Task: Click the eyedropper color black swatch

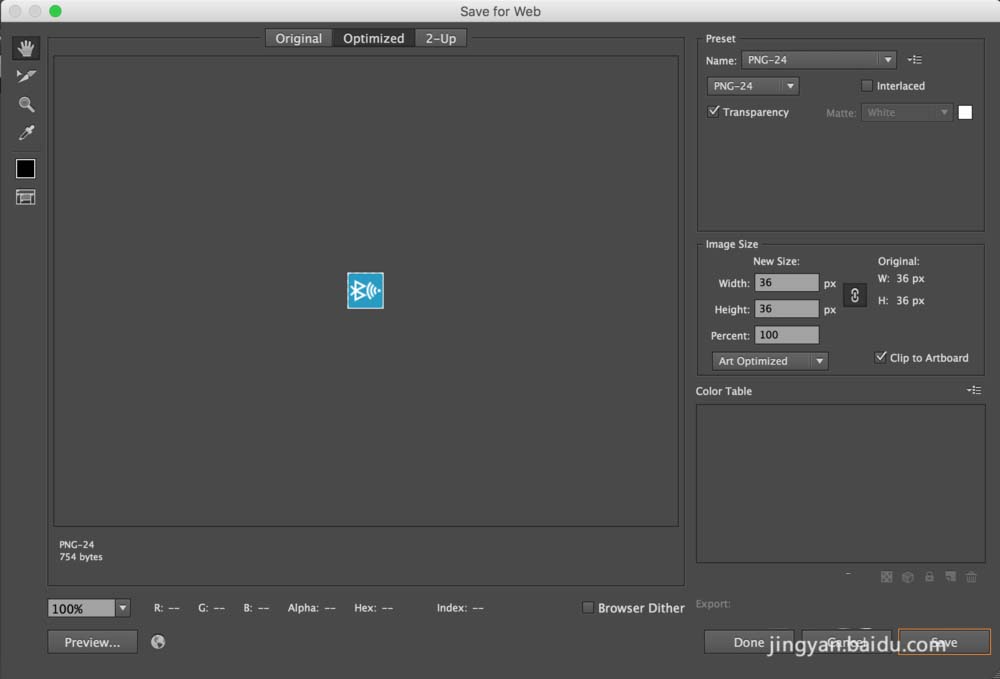Action: pyautogui.click(x=26, y=169)
